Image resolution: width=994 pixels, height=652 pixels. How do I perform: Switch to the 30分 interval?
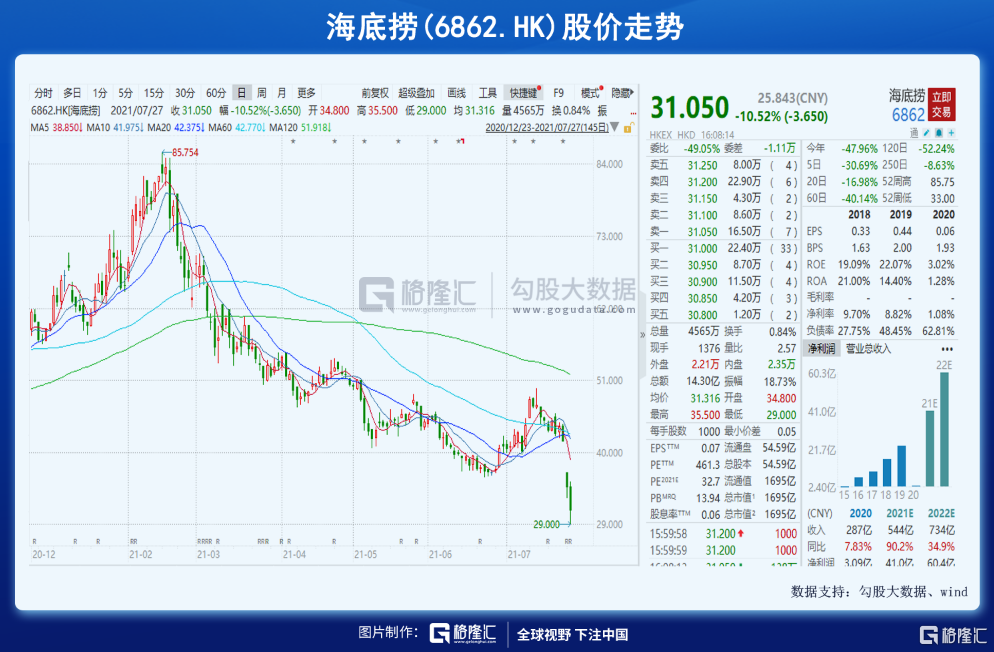tap(184, 93)
